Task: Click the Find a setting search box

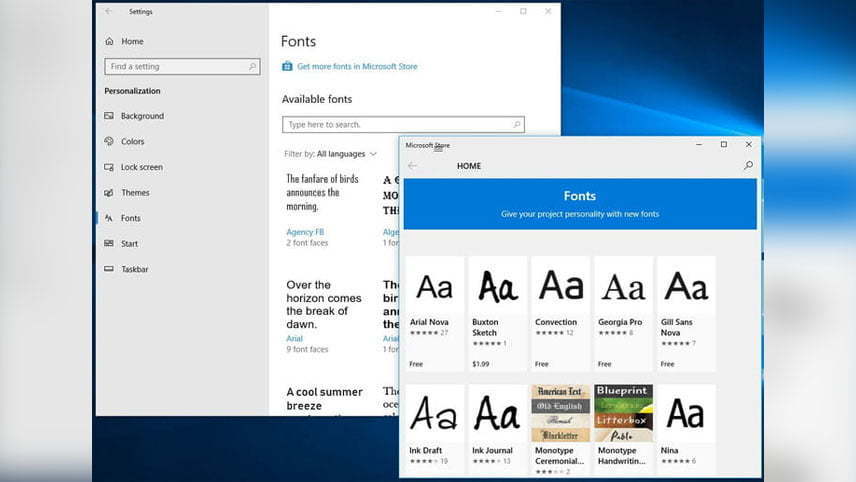Action: point(182,67)
